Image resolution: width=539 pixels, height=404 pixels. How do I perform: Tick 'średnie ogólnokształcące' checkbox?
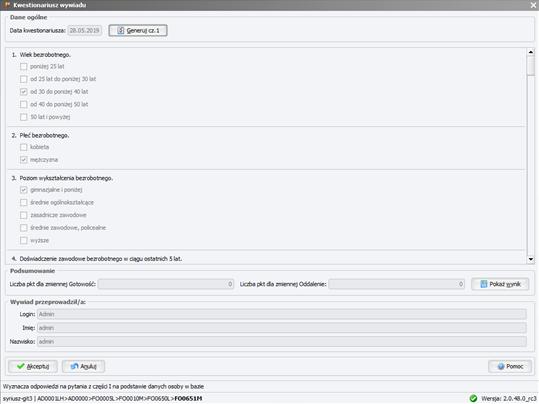coord(23,203)
